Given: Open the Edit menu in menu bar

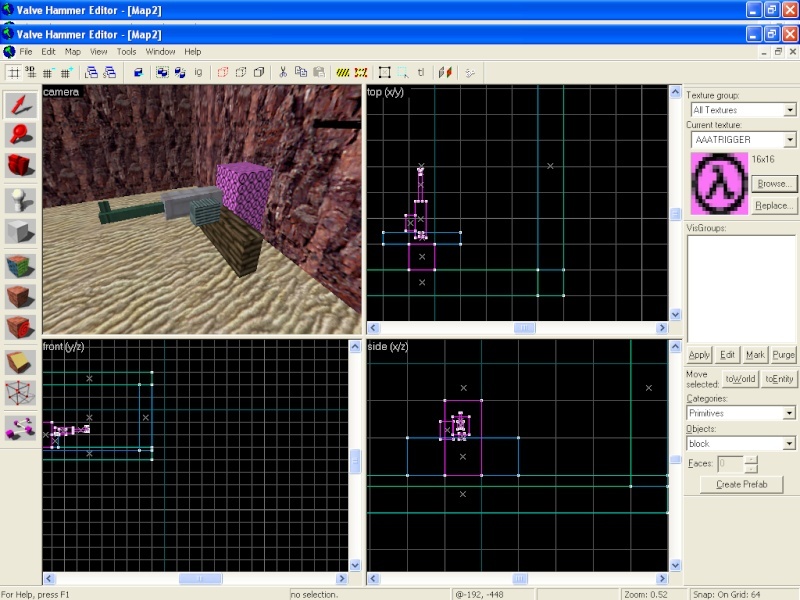Looking at the screenshot, I should coord(48,52).
